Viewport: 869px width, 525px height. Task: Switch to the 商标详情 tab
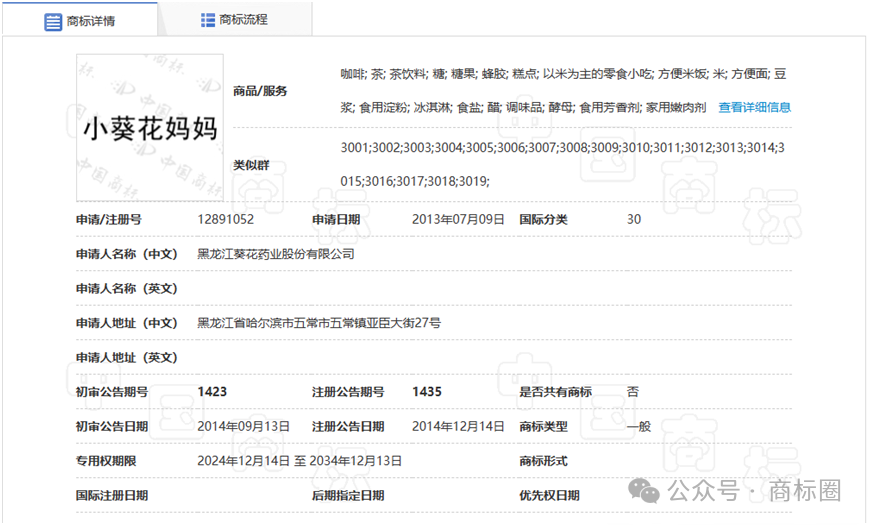(90, 21)
